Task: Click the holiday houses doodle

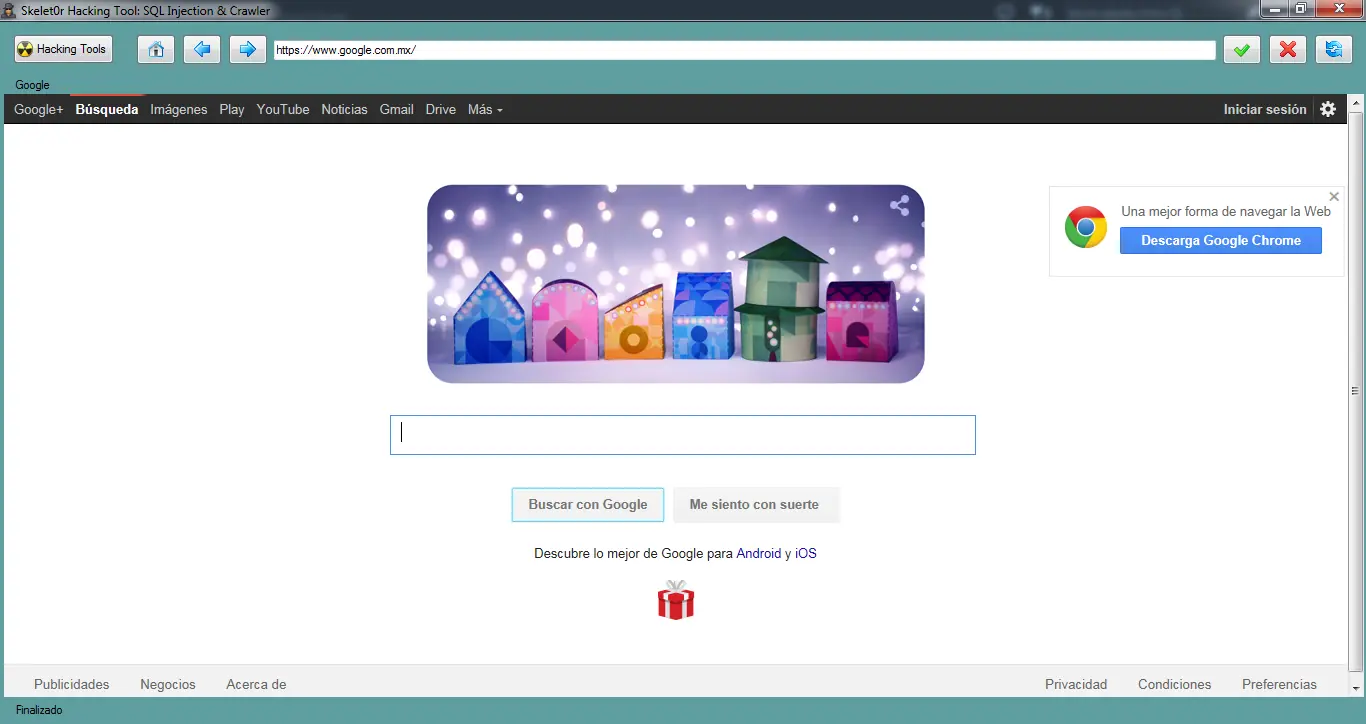Action: click(676, 284)
